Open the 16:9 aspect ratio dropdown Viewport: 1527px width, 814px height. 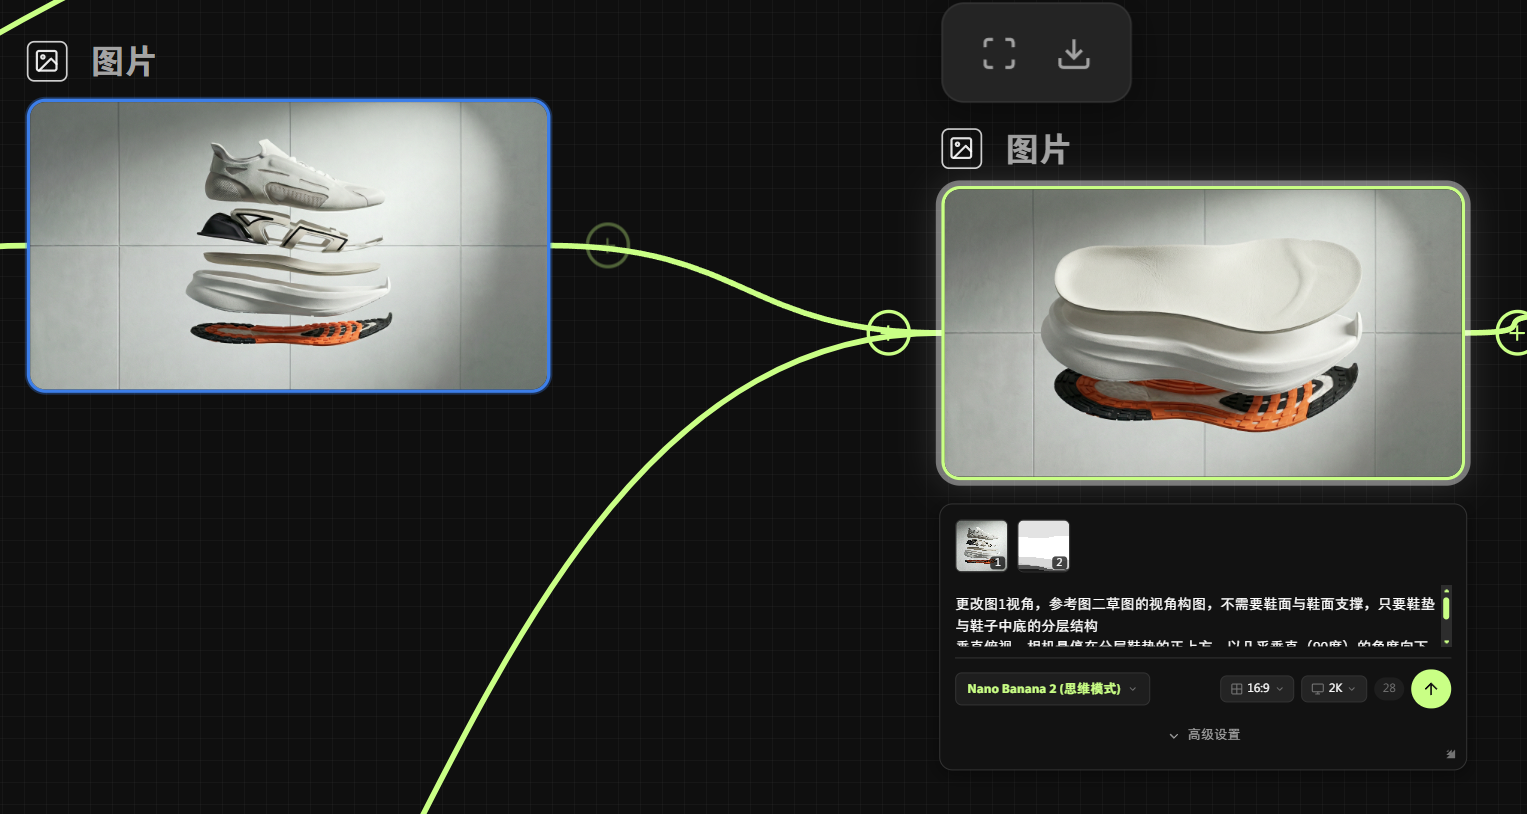tap(1256, 689)
